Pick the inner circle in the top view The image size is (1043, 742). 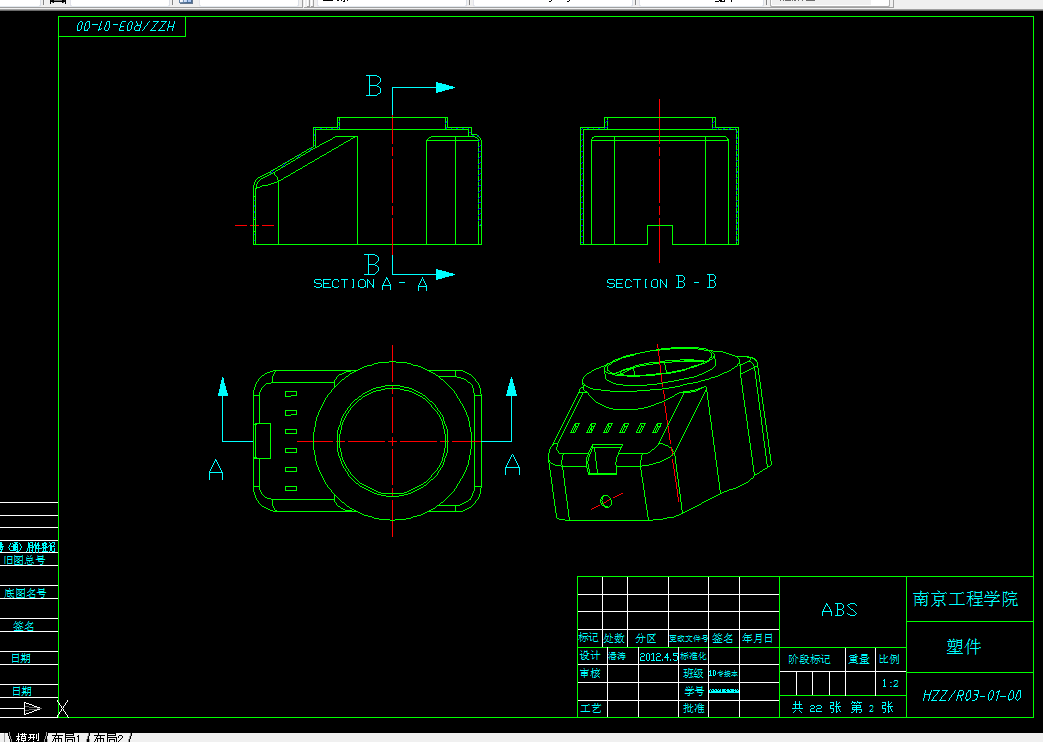click(x=392, y=441)
